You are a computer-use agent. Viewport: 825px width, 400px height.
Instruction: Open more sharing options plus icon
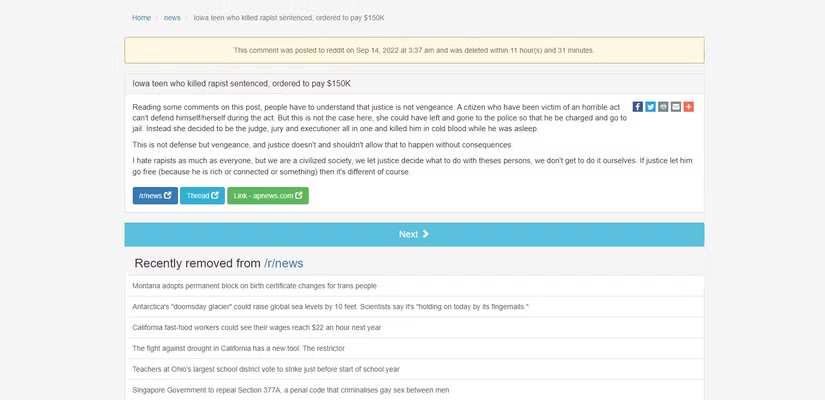pos(688,107)
